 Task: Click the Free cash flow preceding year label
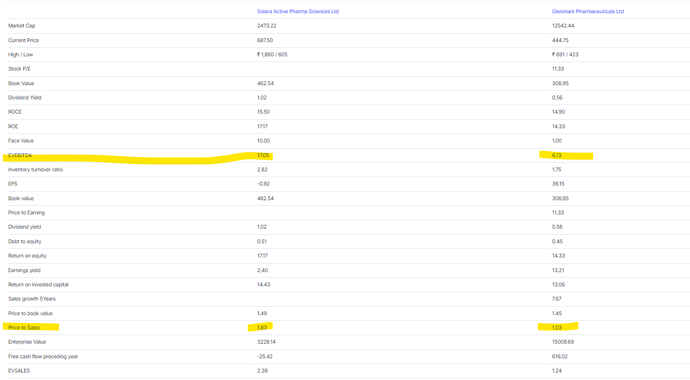point(43,357)
